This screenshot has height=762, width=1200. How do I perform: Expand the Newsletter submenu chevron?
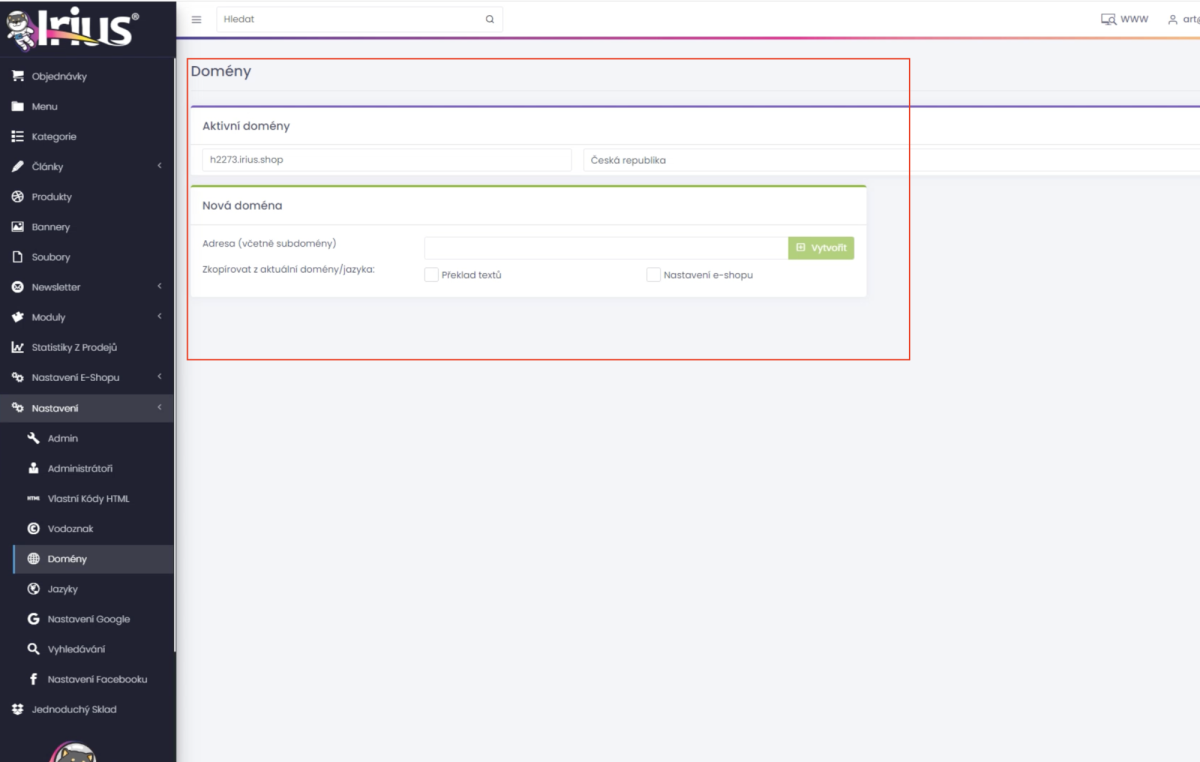click(160, 287)
